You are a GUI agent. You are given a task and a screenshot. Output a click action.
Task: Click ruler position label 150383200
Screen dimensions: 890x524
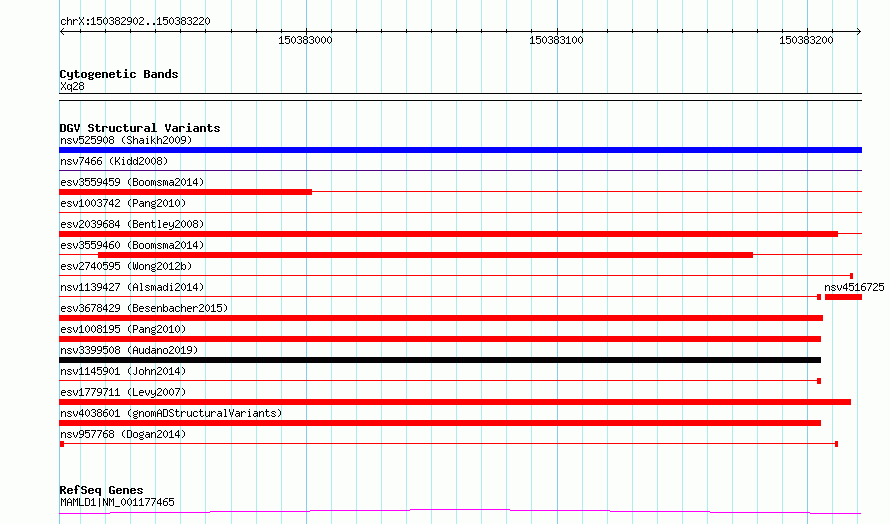[x=806, y=40]
